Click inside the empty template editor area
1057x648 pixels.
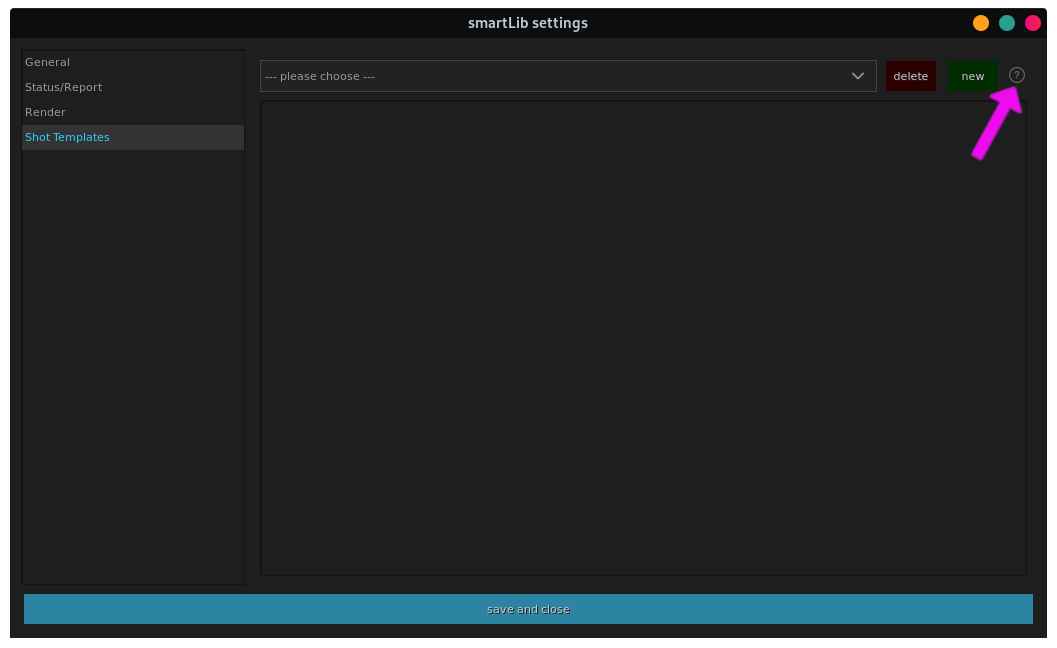pos(643,337)
